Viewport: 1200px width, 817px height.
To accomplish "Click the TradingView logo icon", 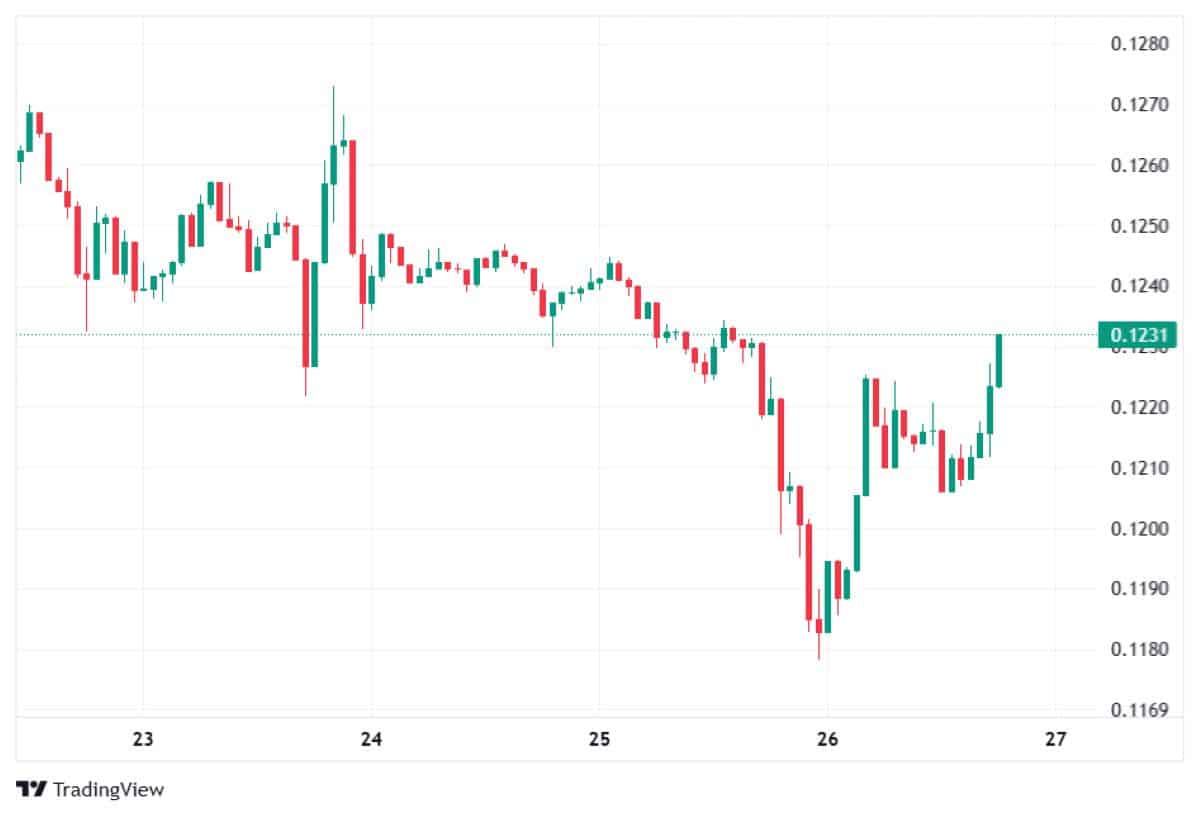I will (x=31, y=789).
